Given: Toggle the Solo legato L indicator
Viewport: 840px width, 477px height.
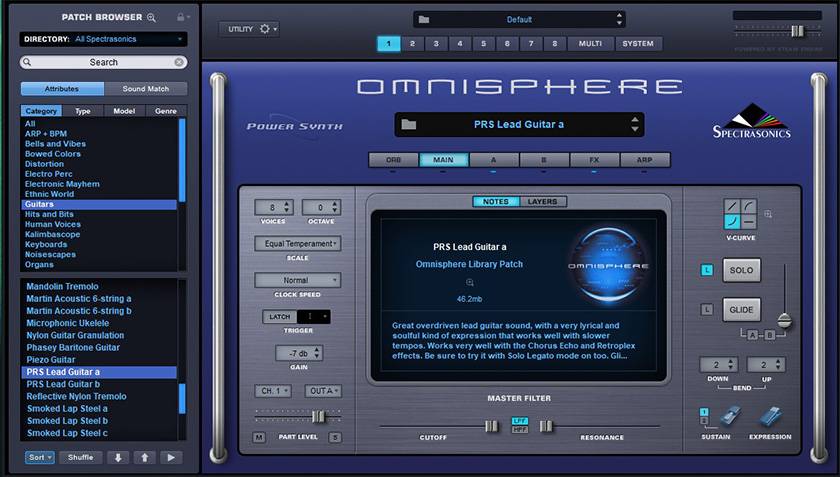Looking at the screenshot, I should point(707,271).
